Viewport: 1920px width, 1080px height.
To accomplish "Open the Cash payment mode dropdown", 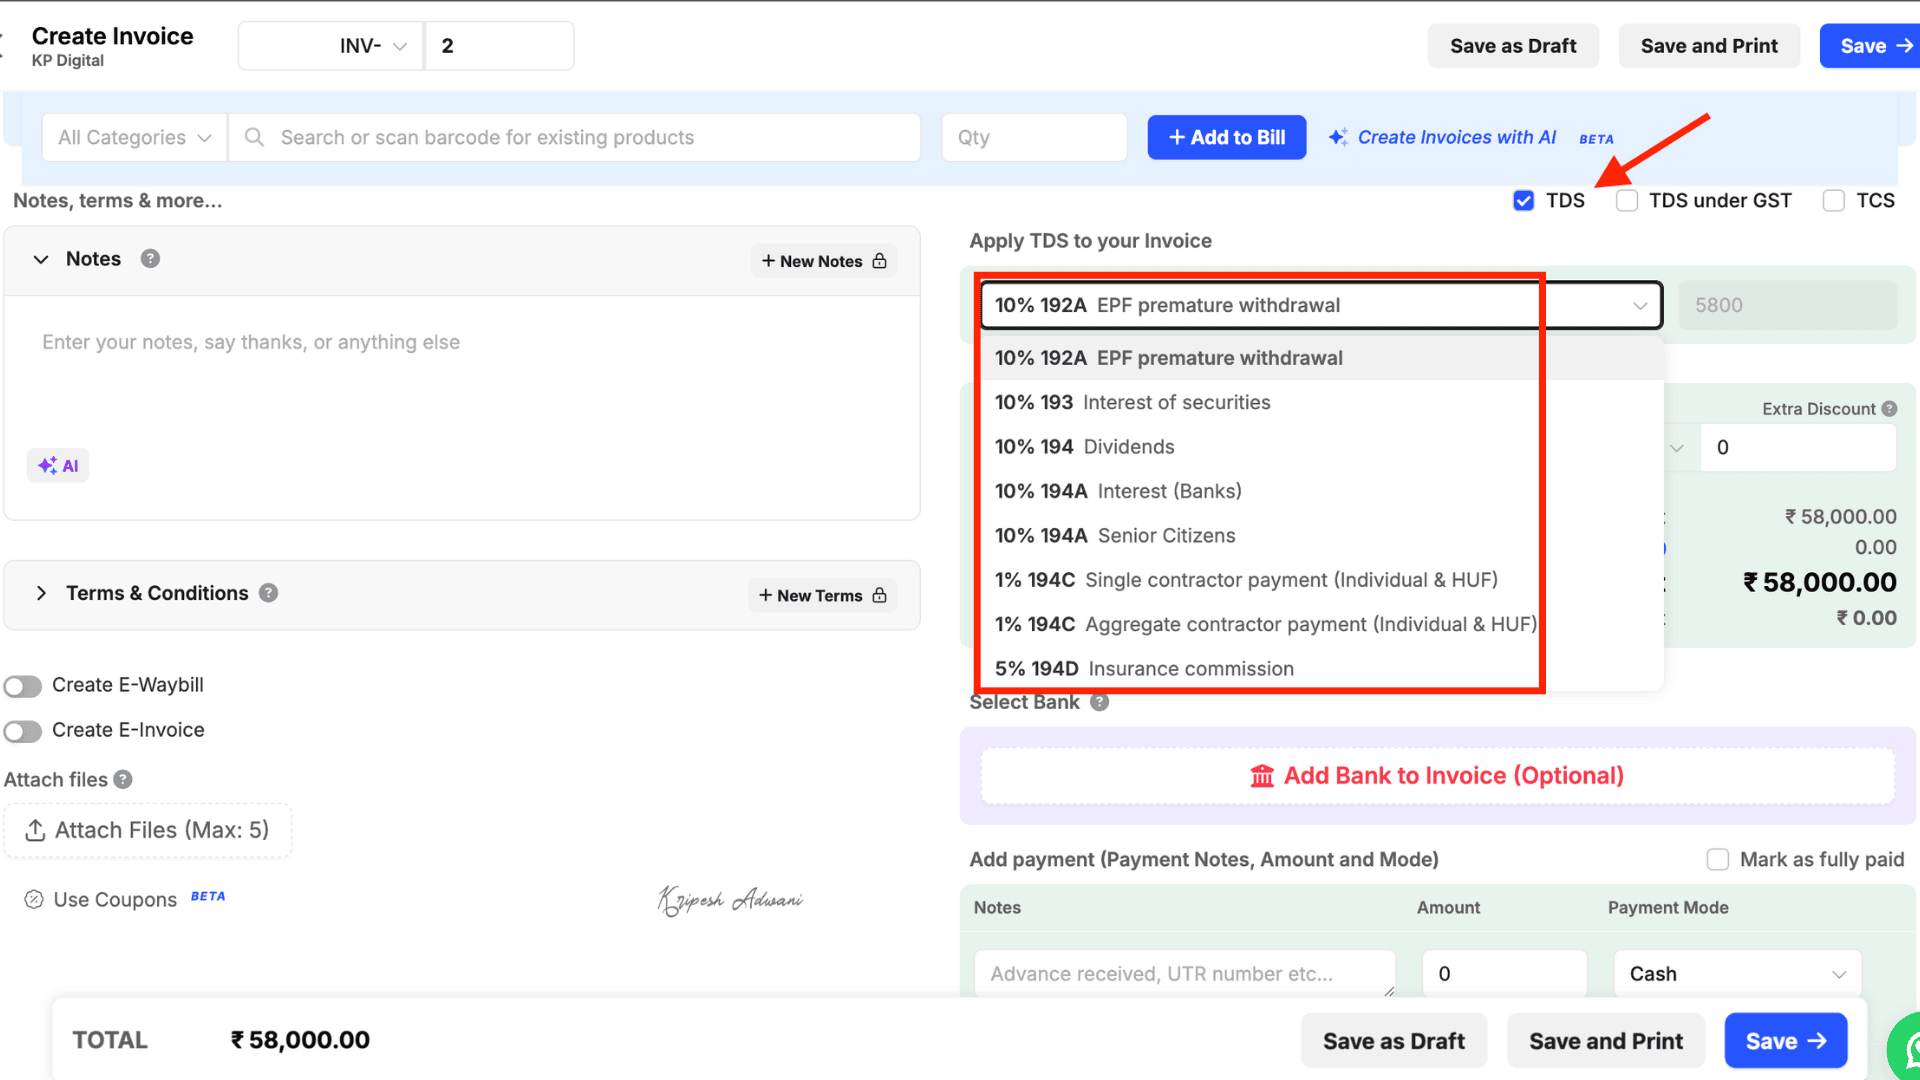I will (1736, 974).
